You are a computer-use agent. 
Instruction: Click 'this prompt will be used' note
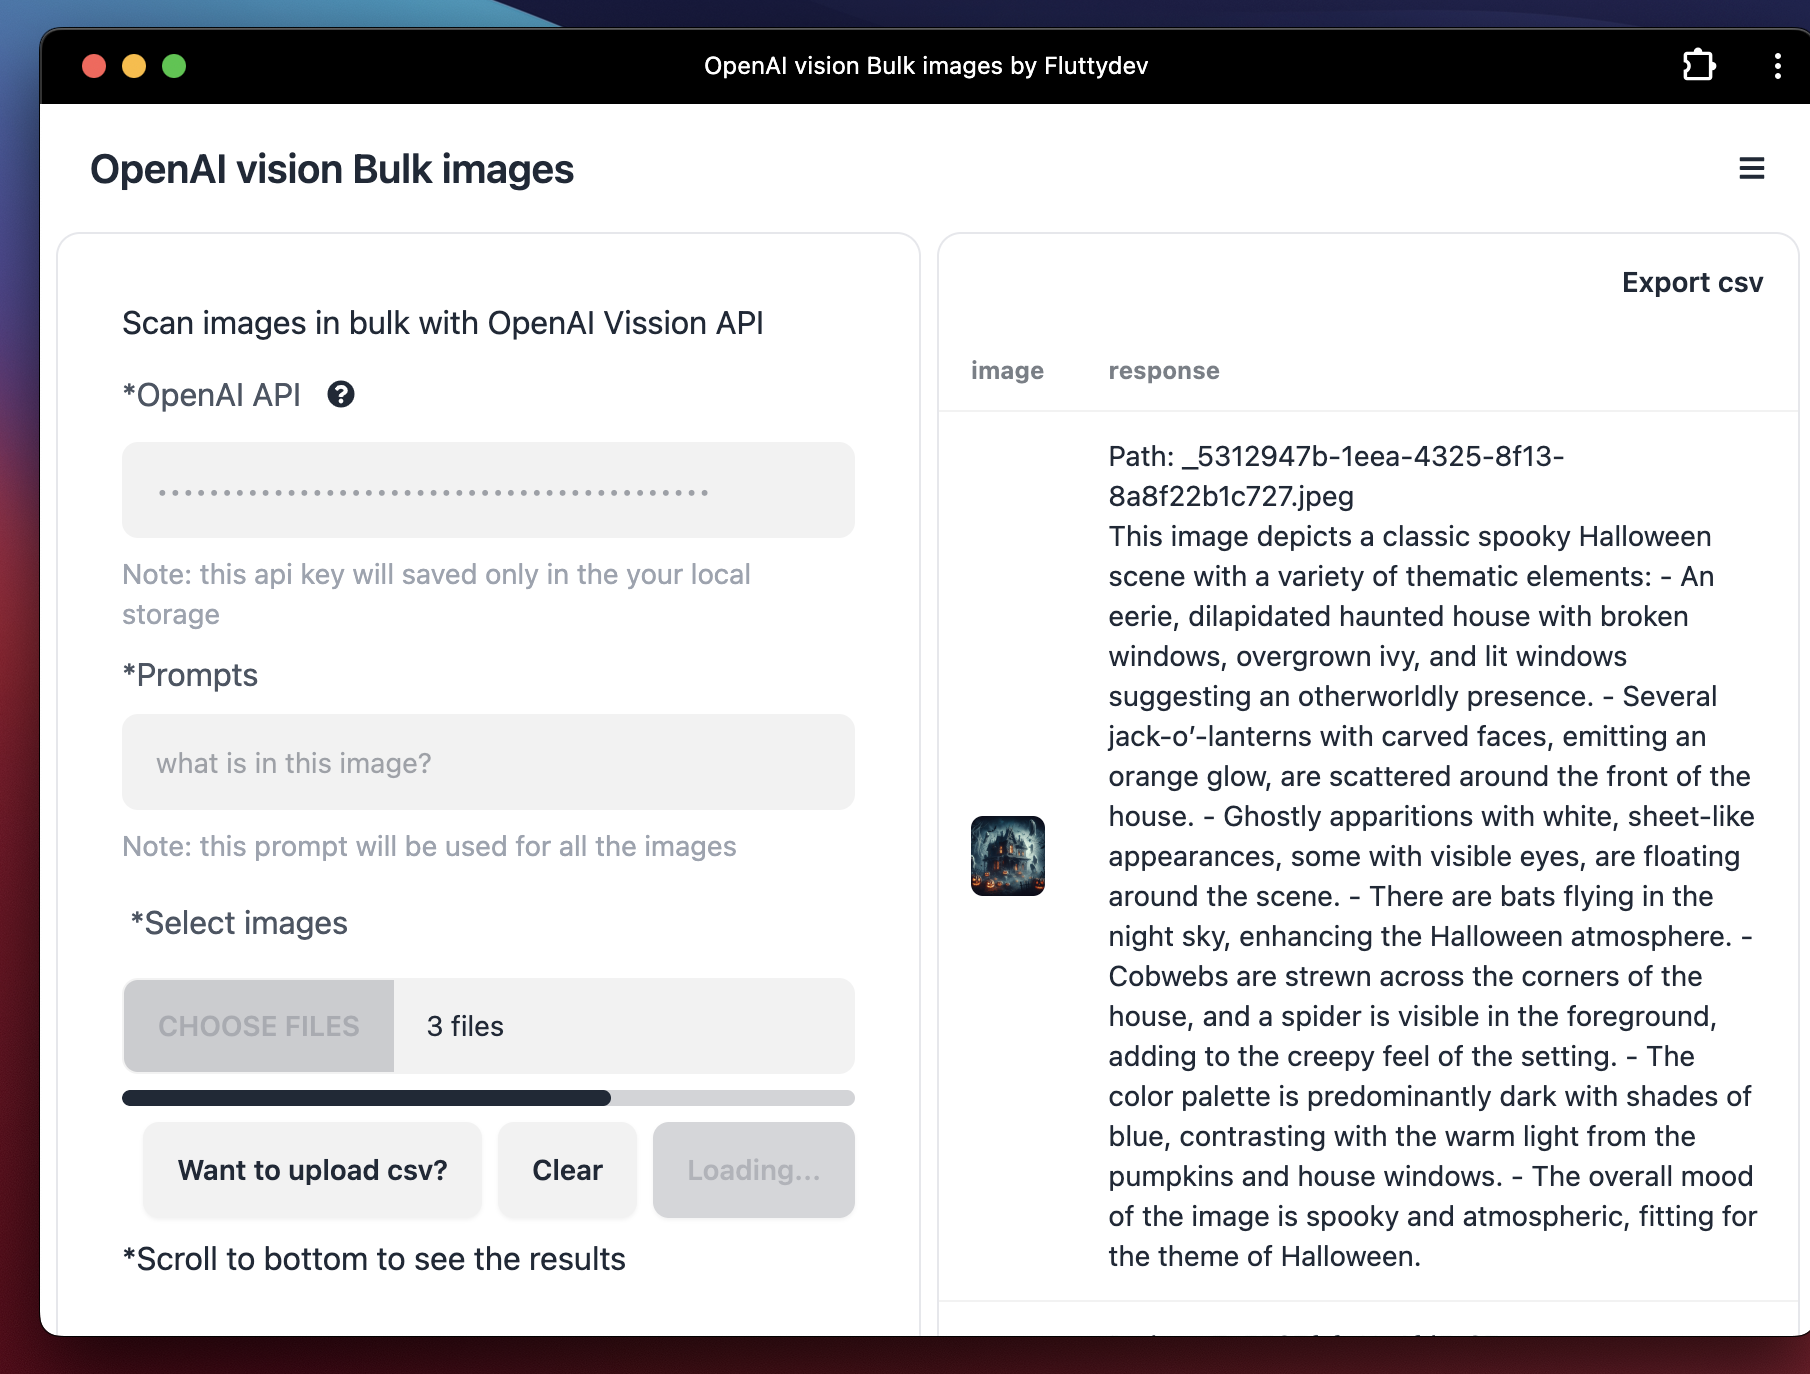pos(429,846)
